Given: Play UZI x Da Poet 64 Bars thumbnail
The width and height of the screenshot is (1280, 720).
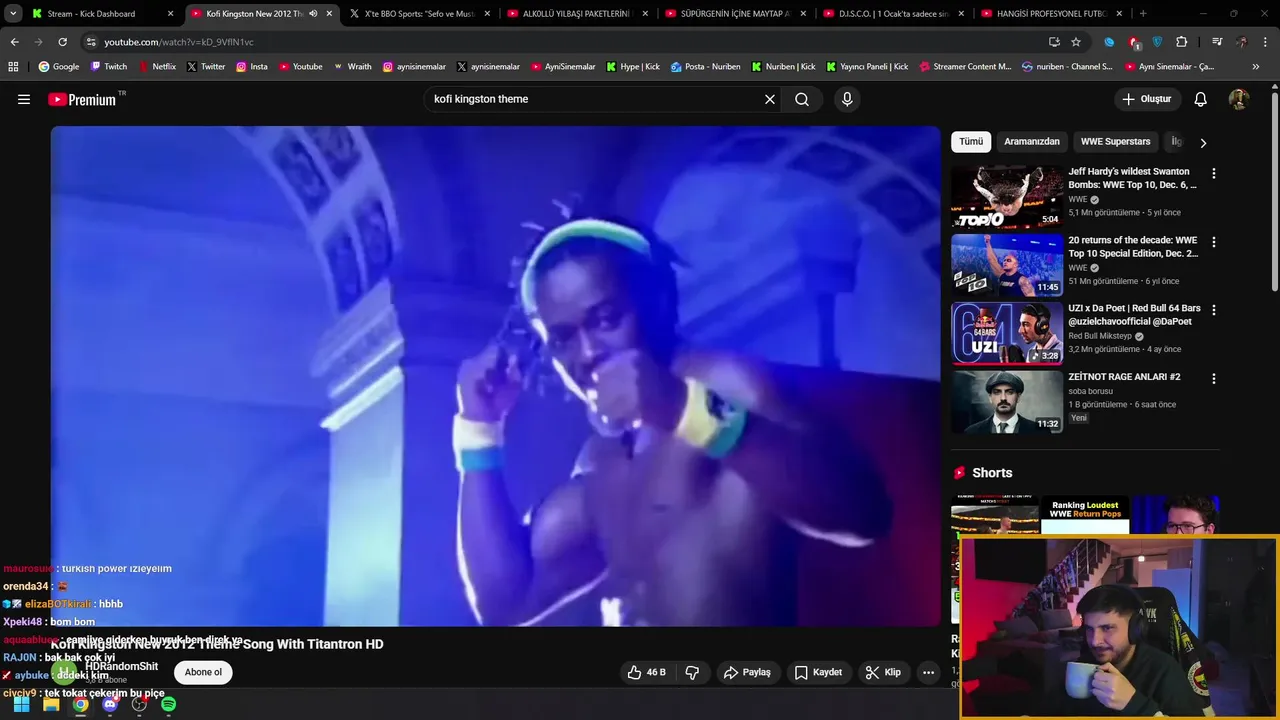Looking at the screenshot, I should [x=1007, y=333].
